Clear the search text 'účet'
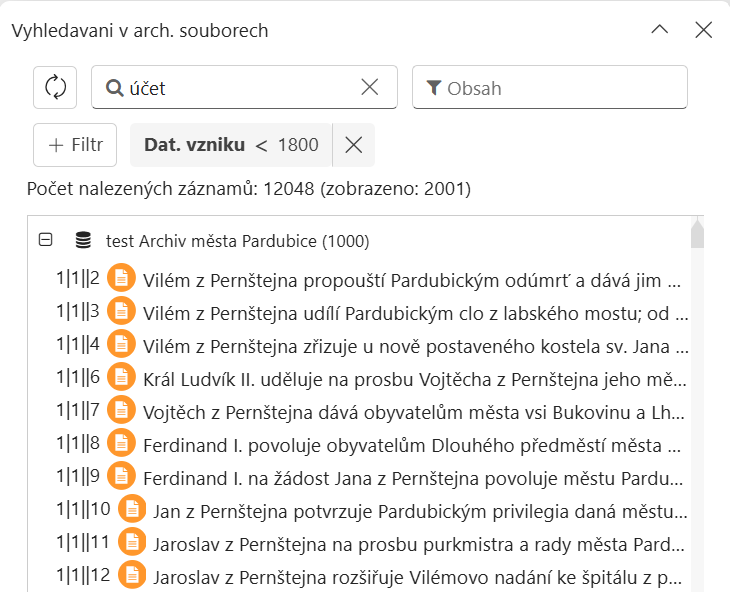 370,87
